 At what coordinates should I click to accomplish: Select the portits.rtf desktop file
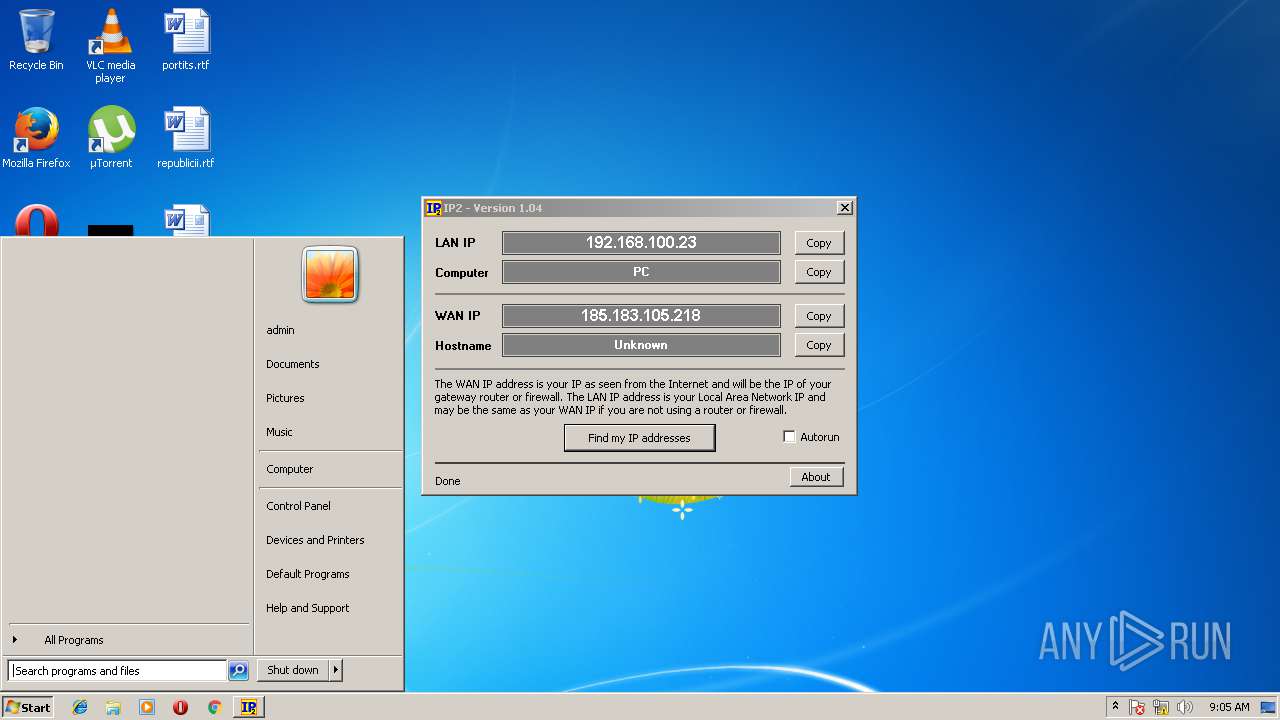coord(186,40)
